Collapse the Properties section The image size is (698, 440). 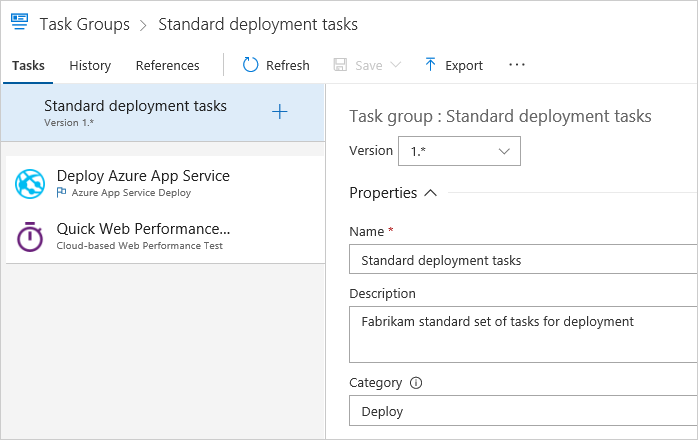pyautogui.click(x=431, y=193)
